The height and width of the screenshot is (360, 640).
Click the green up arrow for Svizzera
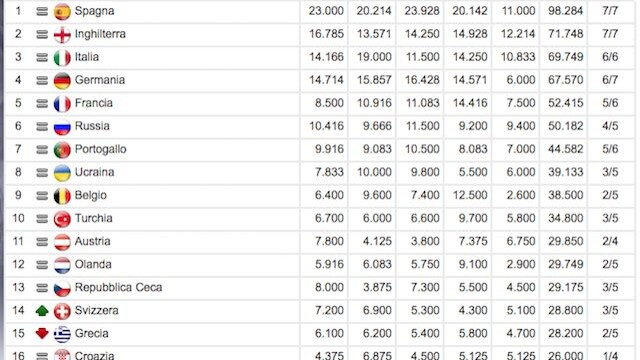point(42,311)
